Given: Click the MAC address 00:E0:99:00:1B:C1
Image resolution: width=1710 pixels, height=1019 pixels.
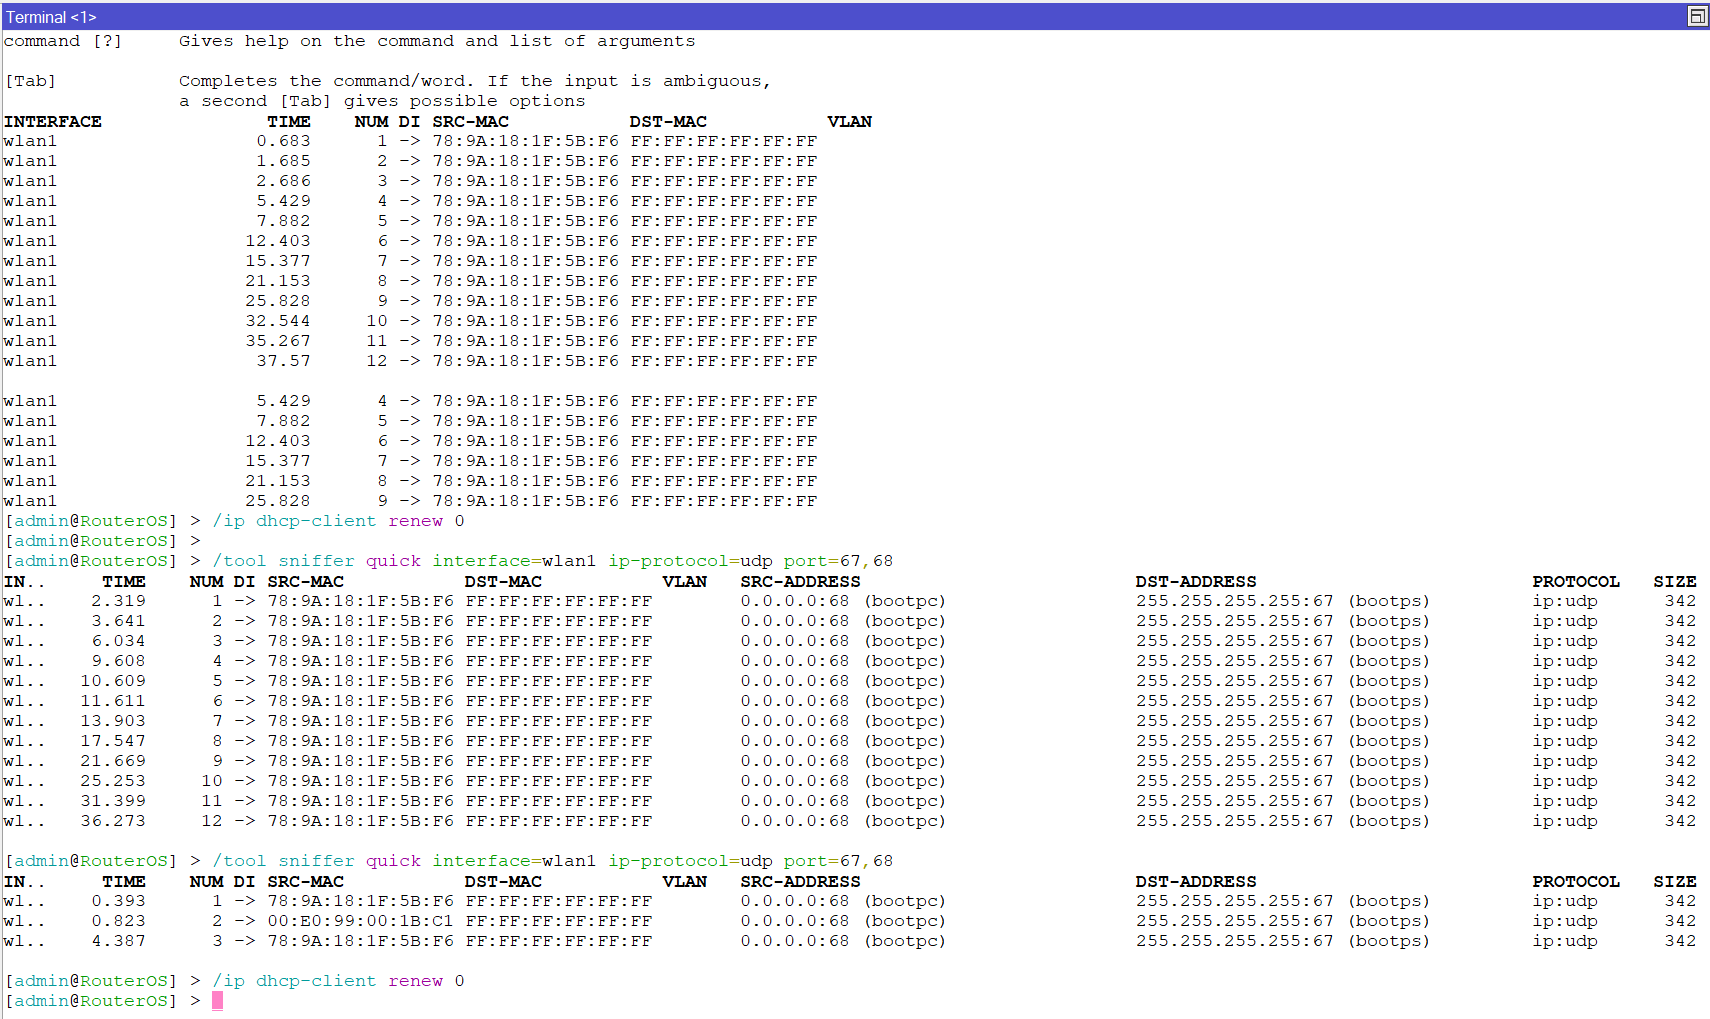Looking at the screenshot, I should click(360, 921).
